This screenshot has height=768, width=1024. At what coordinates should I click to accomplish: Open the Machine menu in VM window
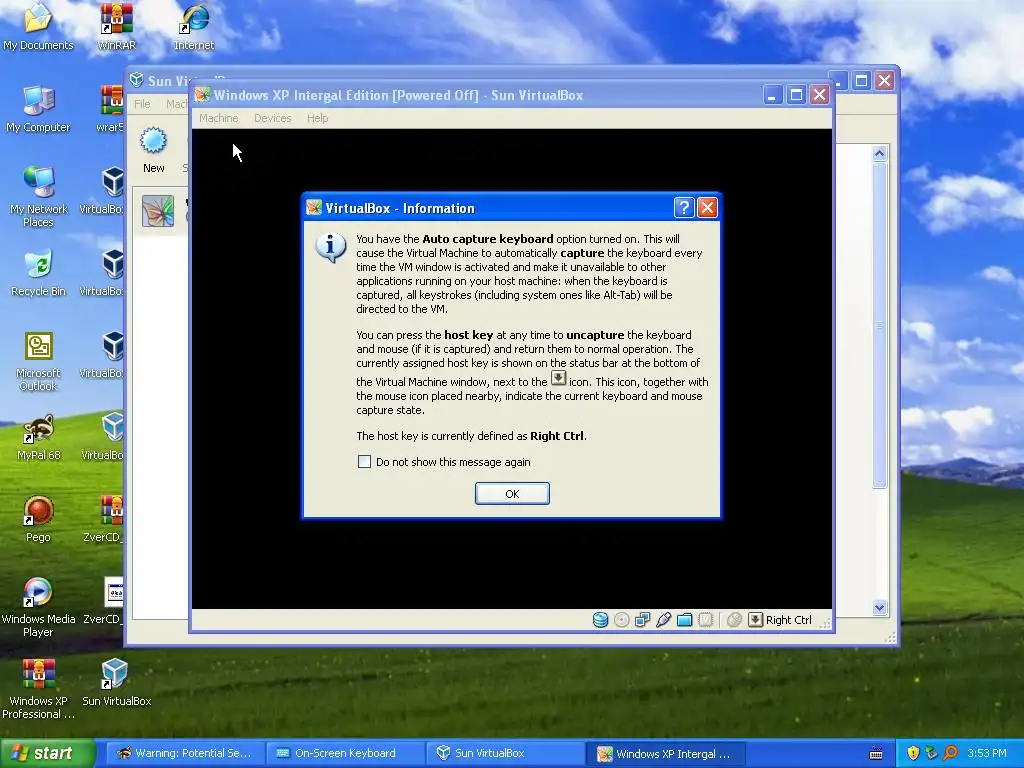pos(218,118)
